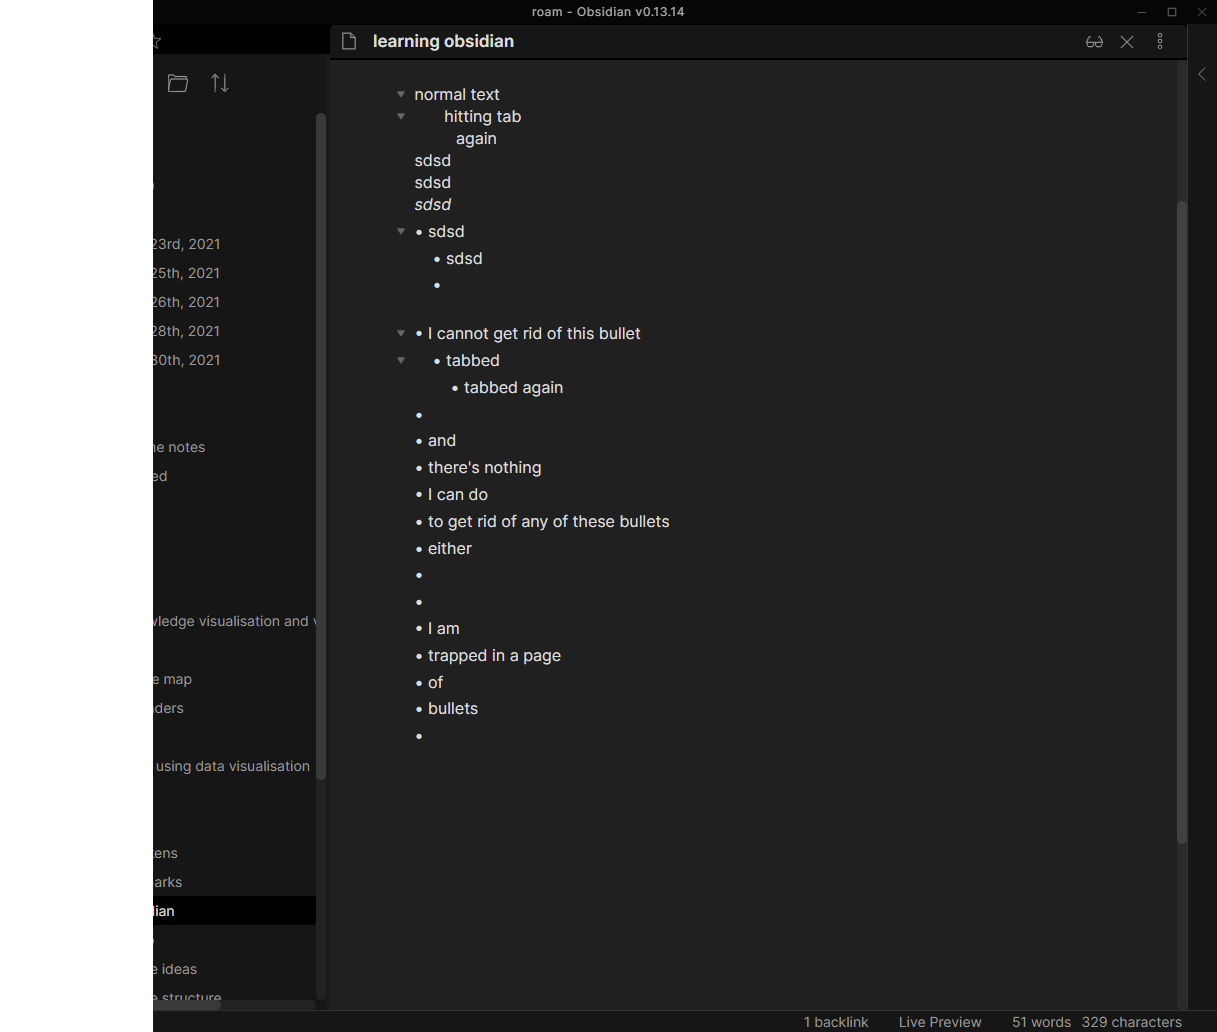1217x1032 pixels.
Task: Open the backlinks pane via '1 backlink'
Action: pyautogui.click(x=836, y=1022)
